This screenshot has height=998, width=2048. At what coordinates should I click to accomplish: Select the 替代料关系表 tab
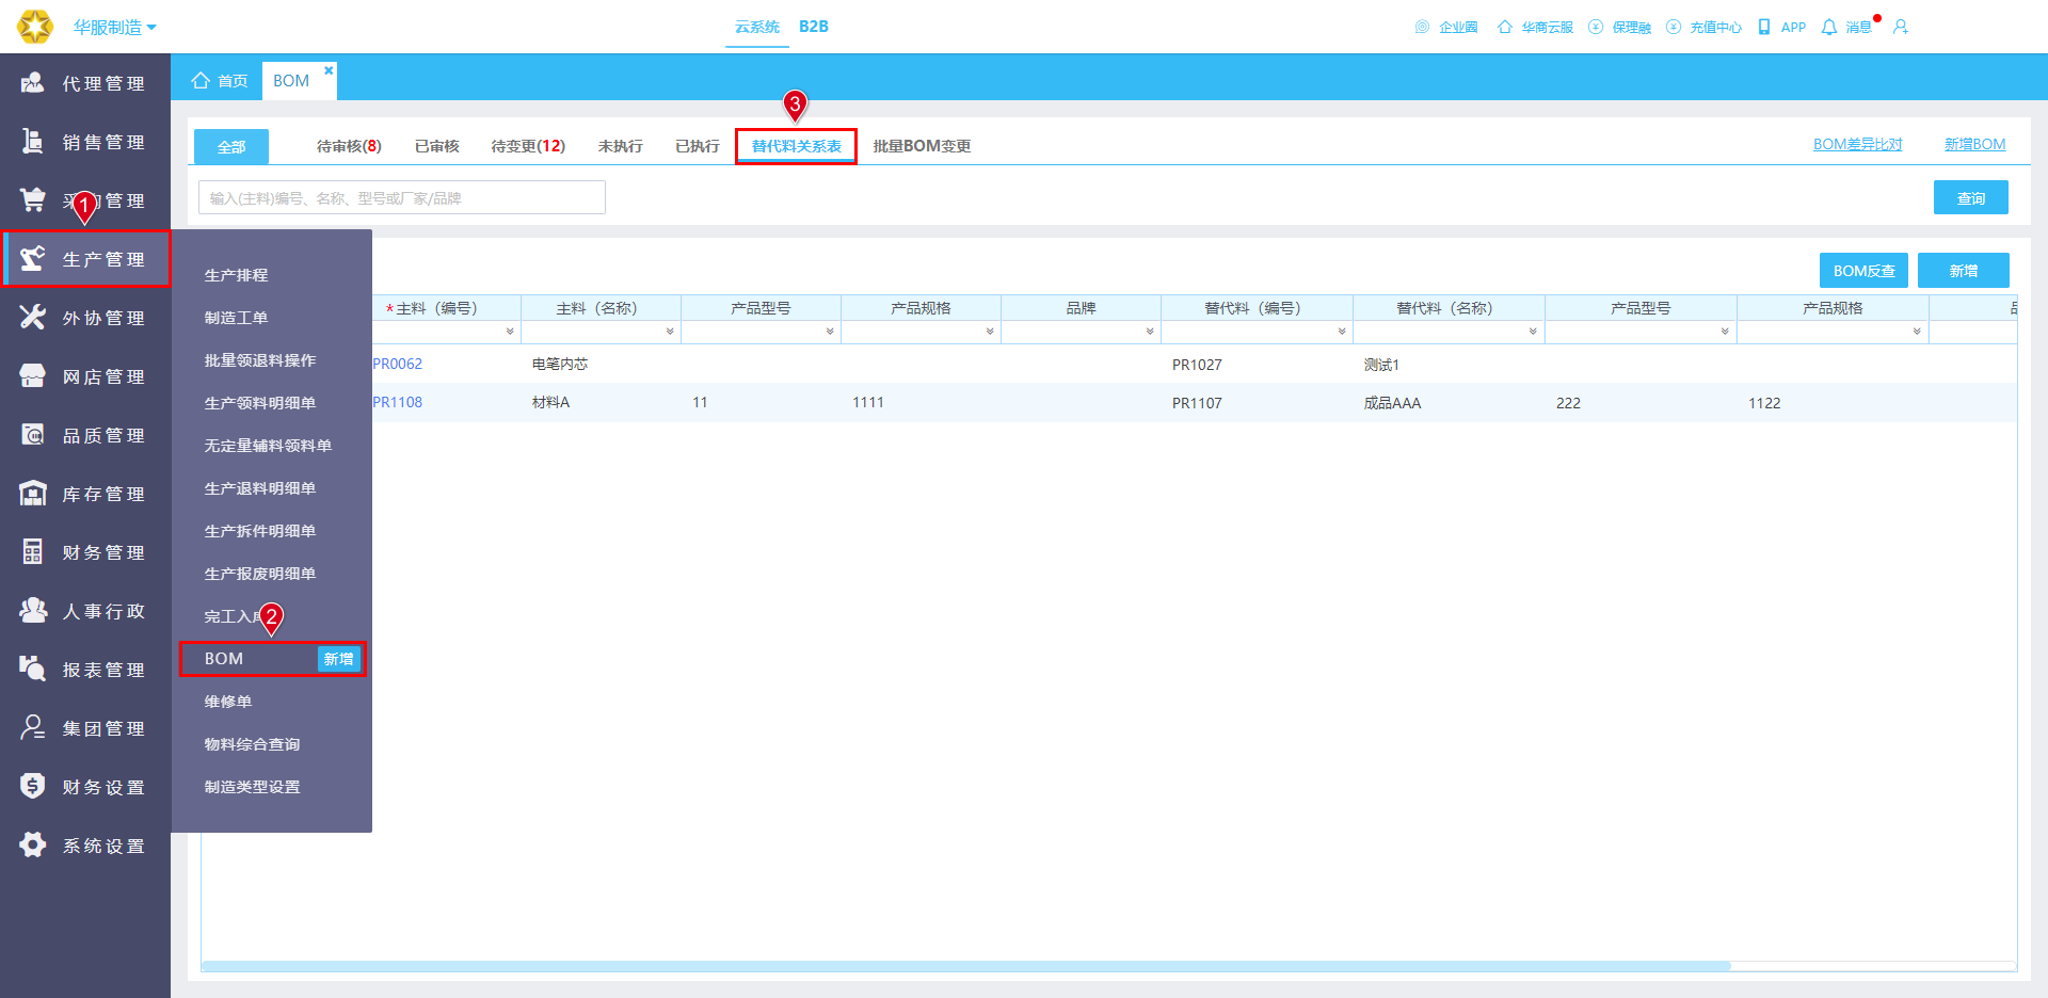796,146
